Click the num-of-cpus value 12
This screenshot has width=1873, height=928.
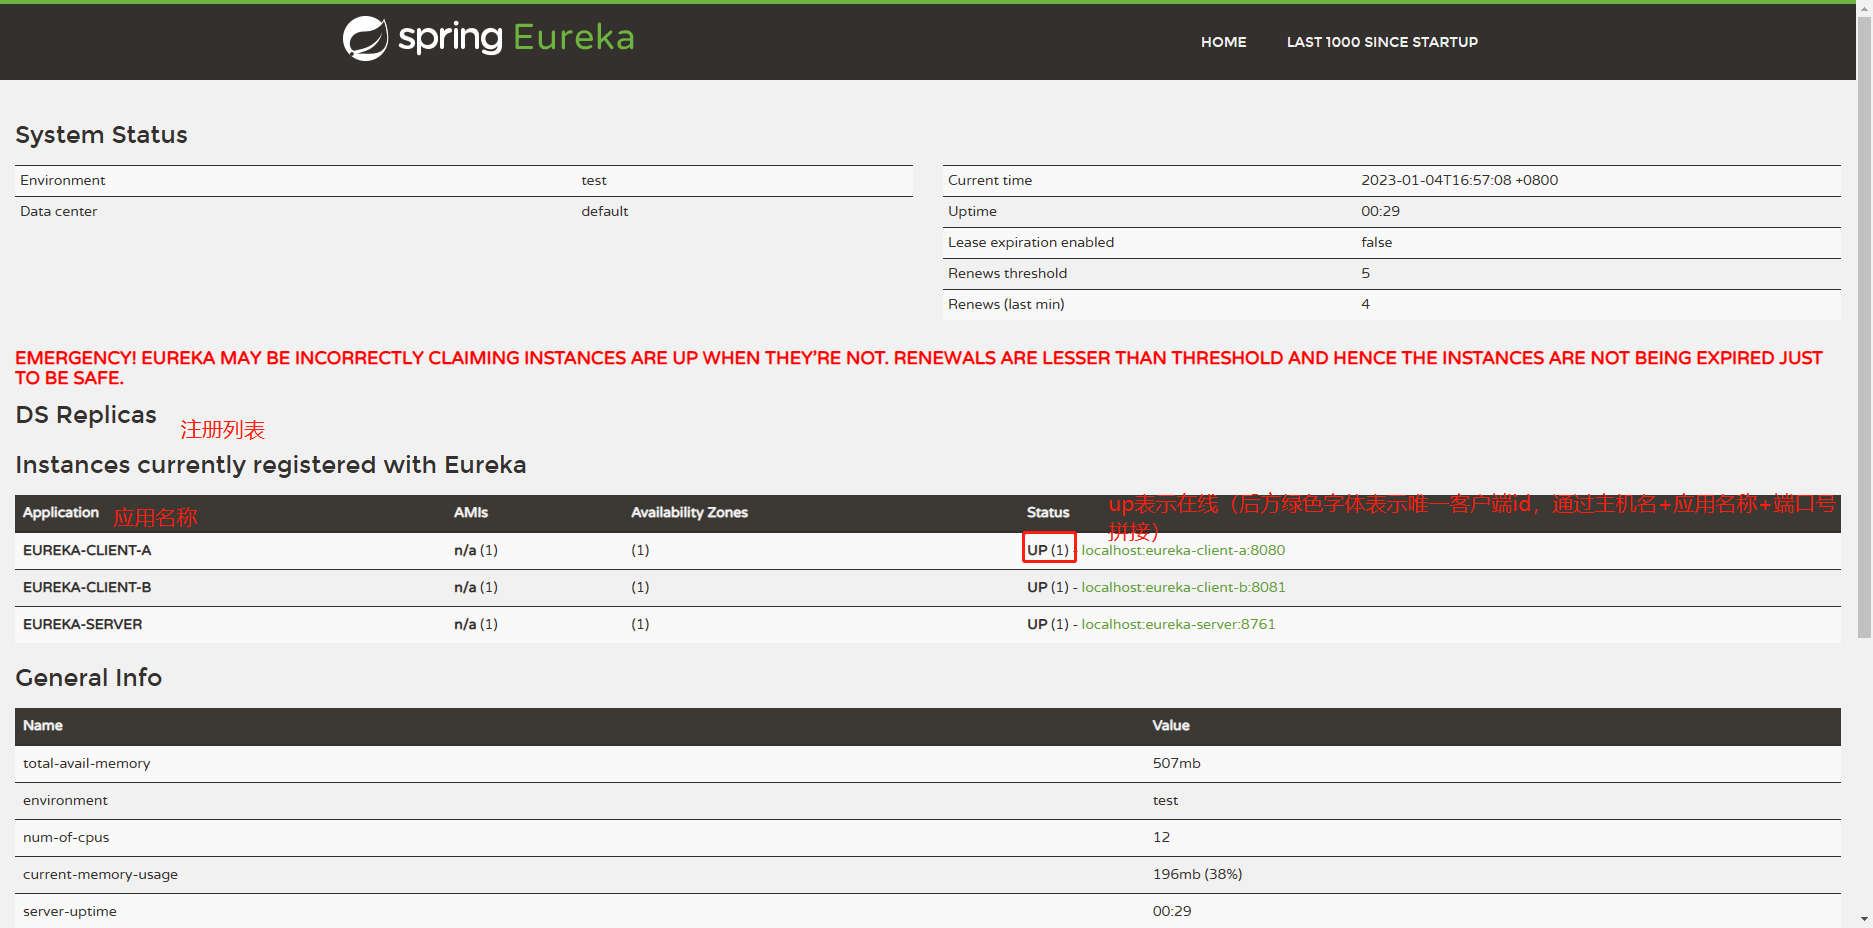tap(1161, 837)
